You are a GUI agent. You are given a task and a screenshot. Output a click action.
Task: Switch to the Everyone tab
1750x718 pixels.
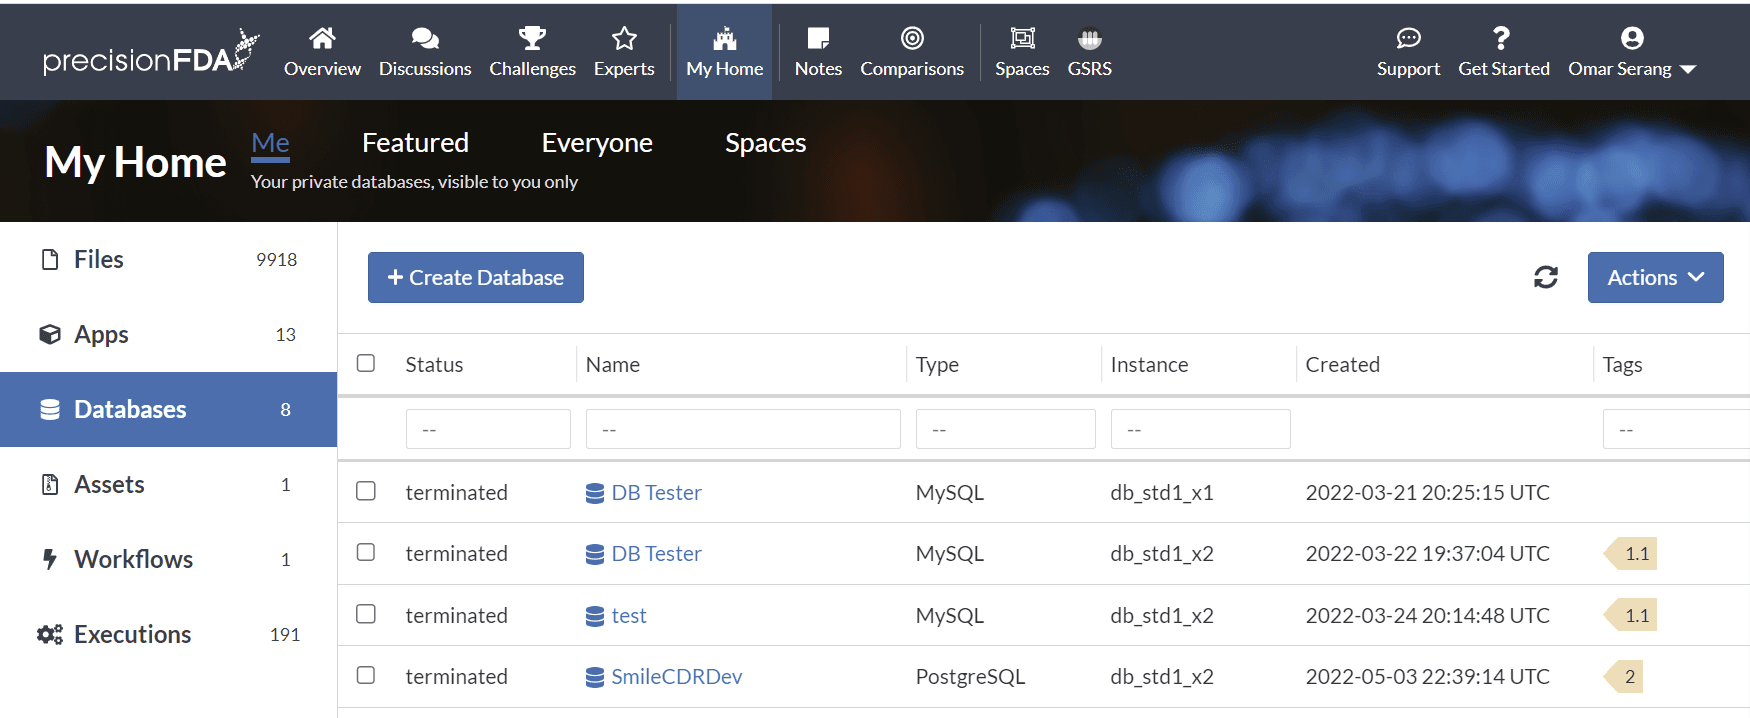click(x=597, y=143)
